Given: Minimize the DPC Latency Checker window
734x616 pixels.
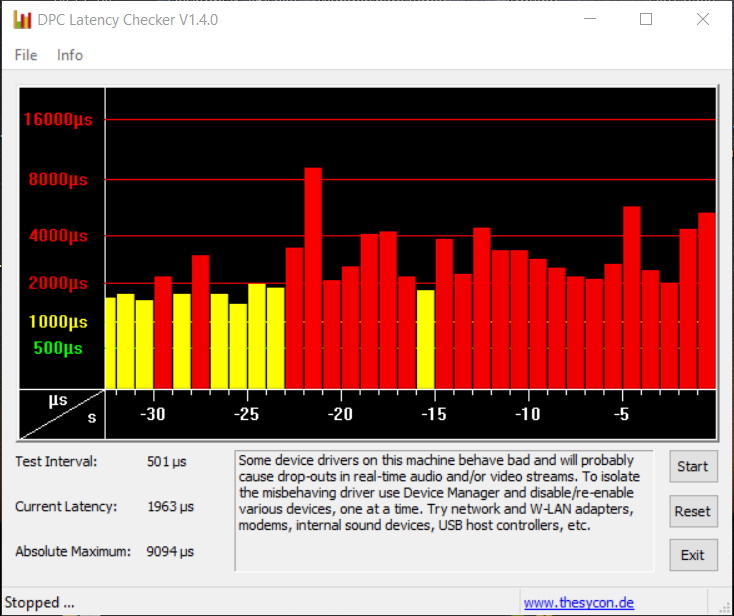Looking at the screenshot, I should pyautogui.click(x=590, y=19).
